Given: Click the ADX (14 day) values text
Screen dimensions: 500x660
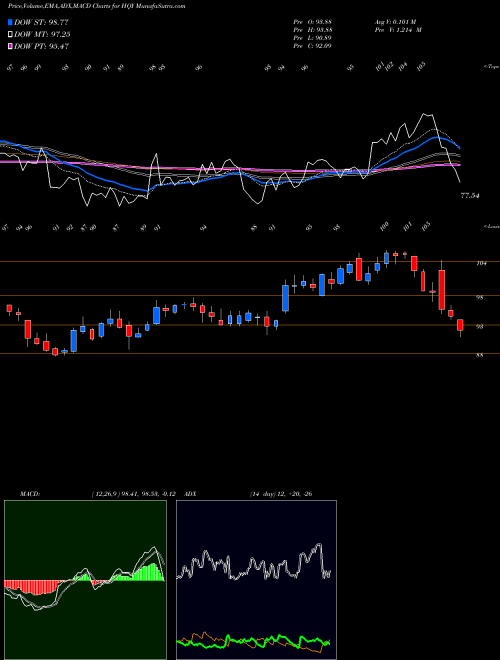Looking at the screenshot, I should click(281, 494).
